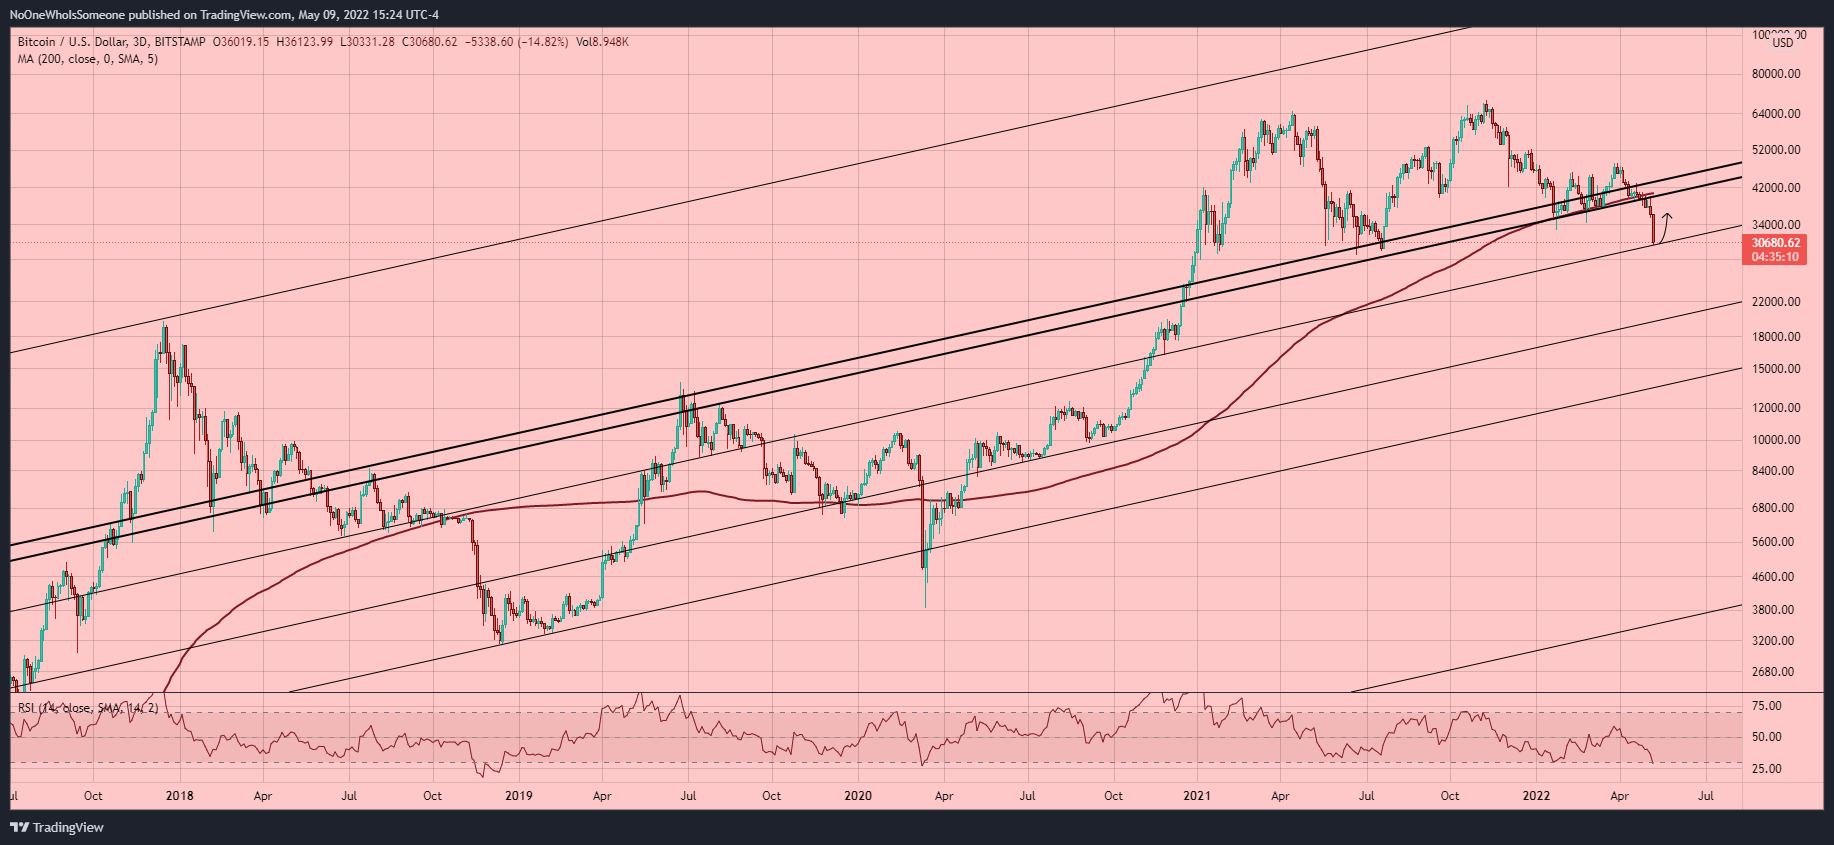Click the 52000.00 price axis label
The height and width of the screenshot is (845, 1834).
[1776, 150]
